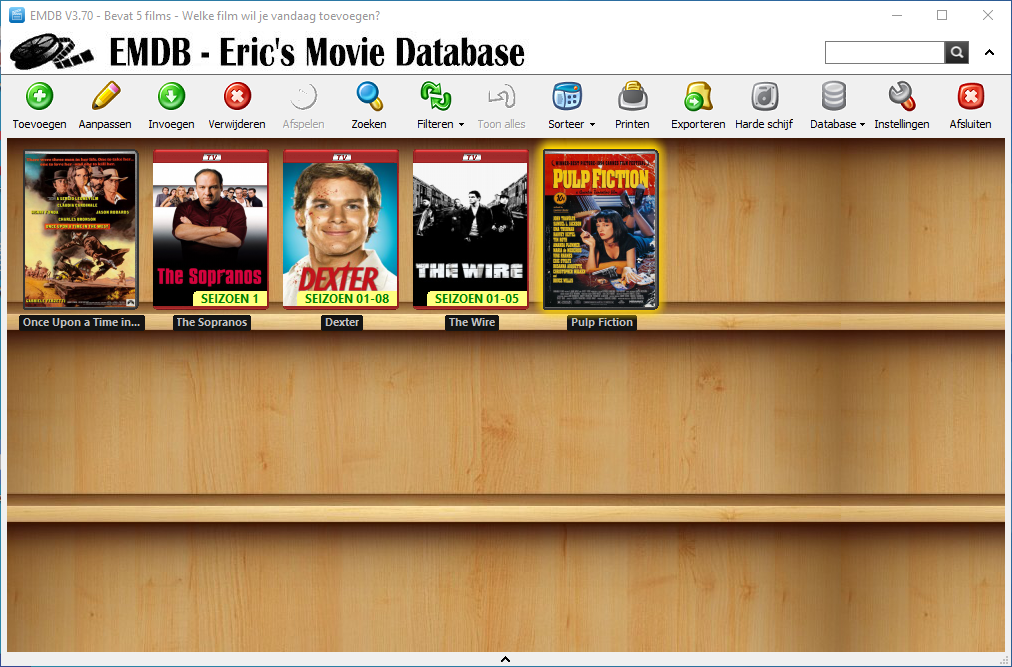Click the Invoegen green download icon

tap(171, 97)
